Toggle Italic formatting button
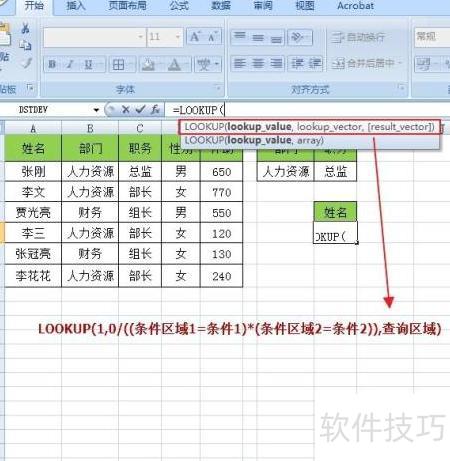 (70, 64)
